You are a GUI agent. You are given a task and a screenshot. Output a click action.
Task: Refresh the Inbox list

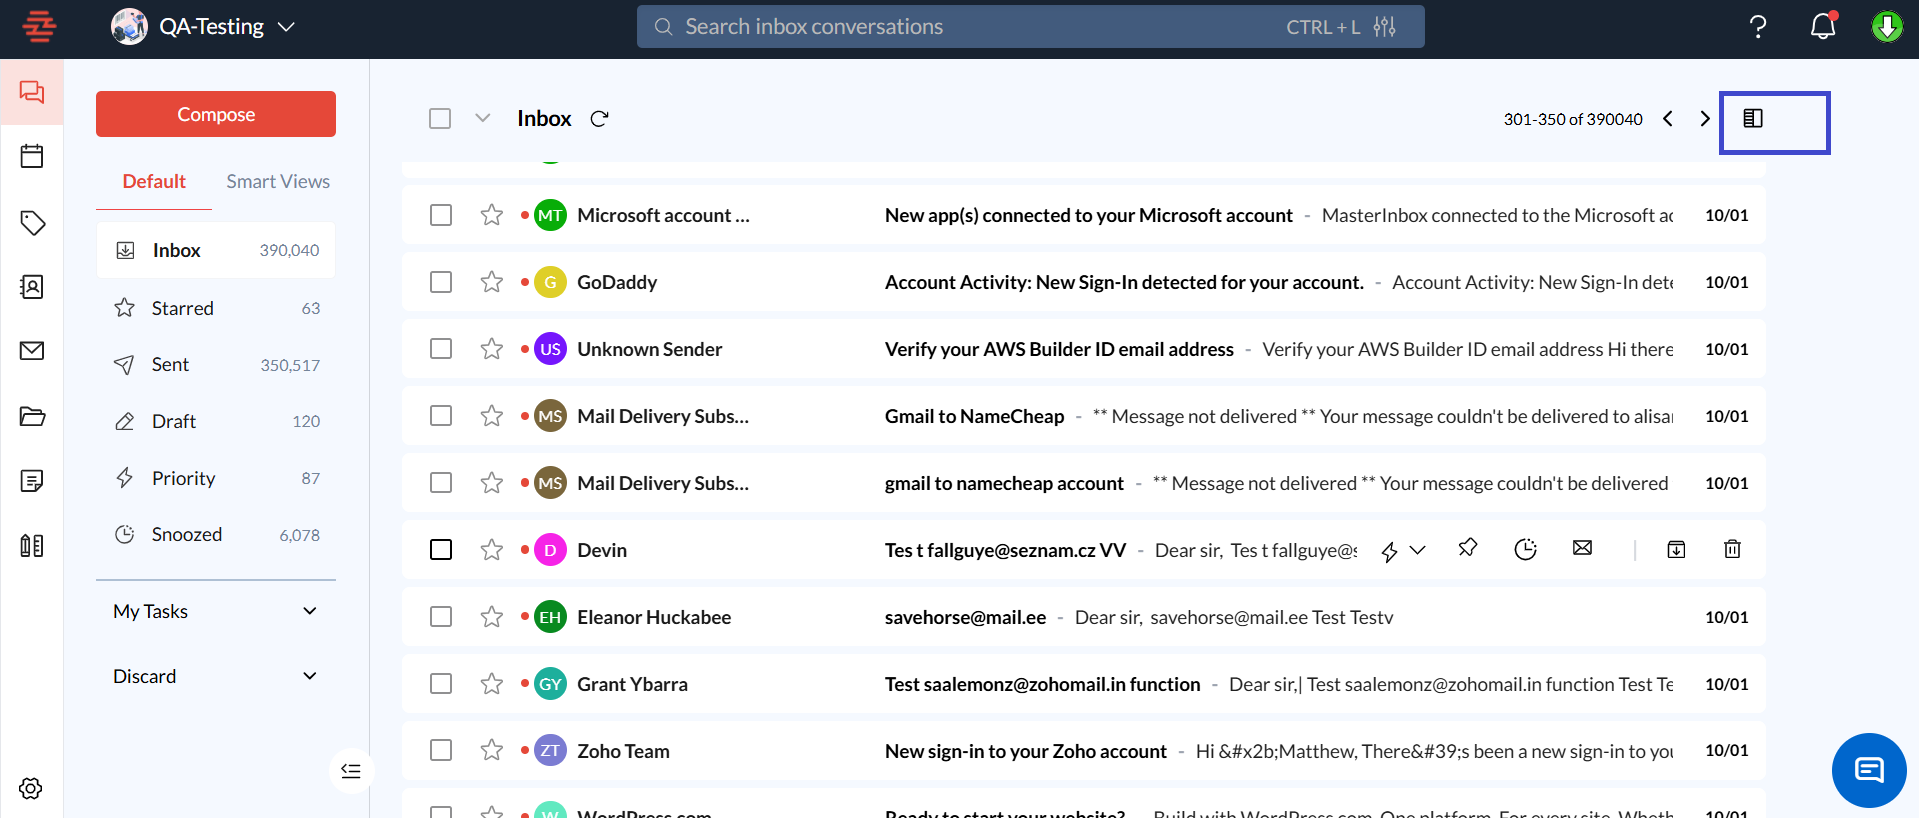(599, 119)
